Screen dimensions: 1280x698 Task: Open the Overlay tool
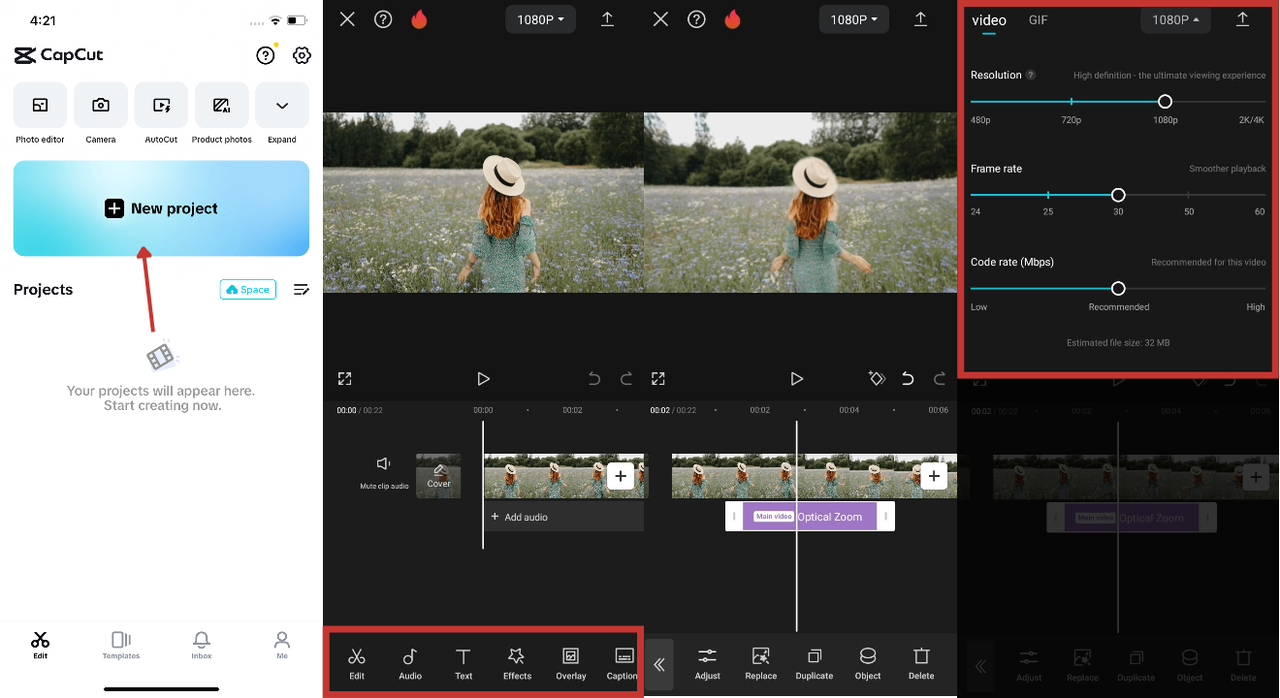571,663
